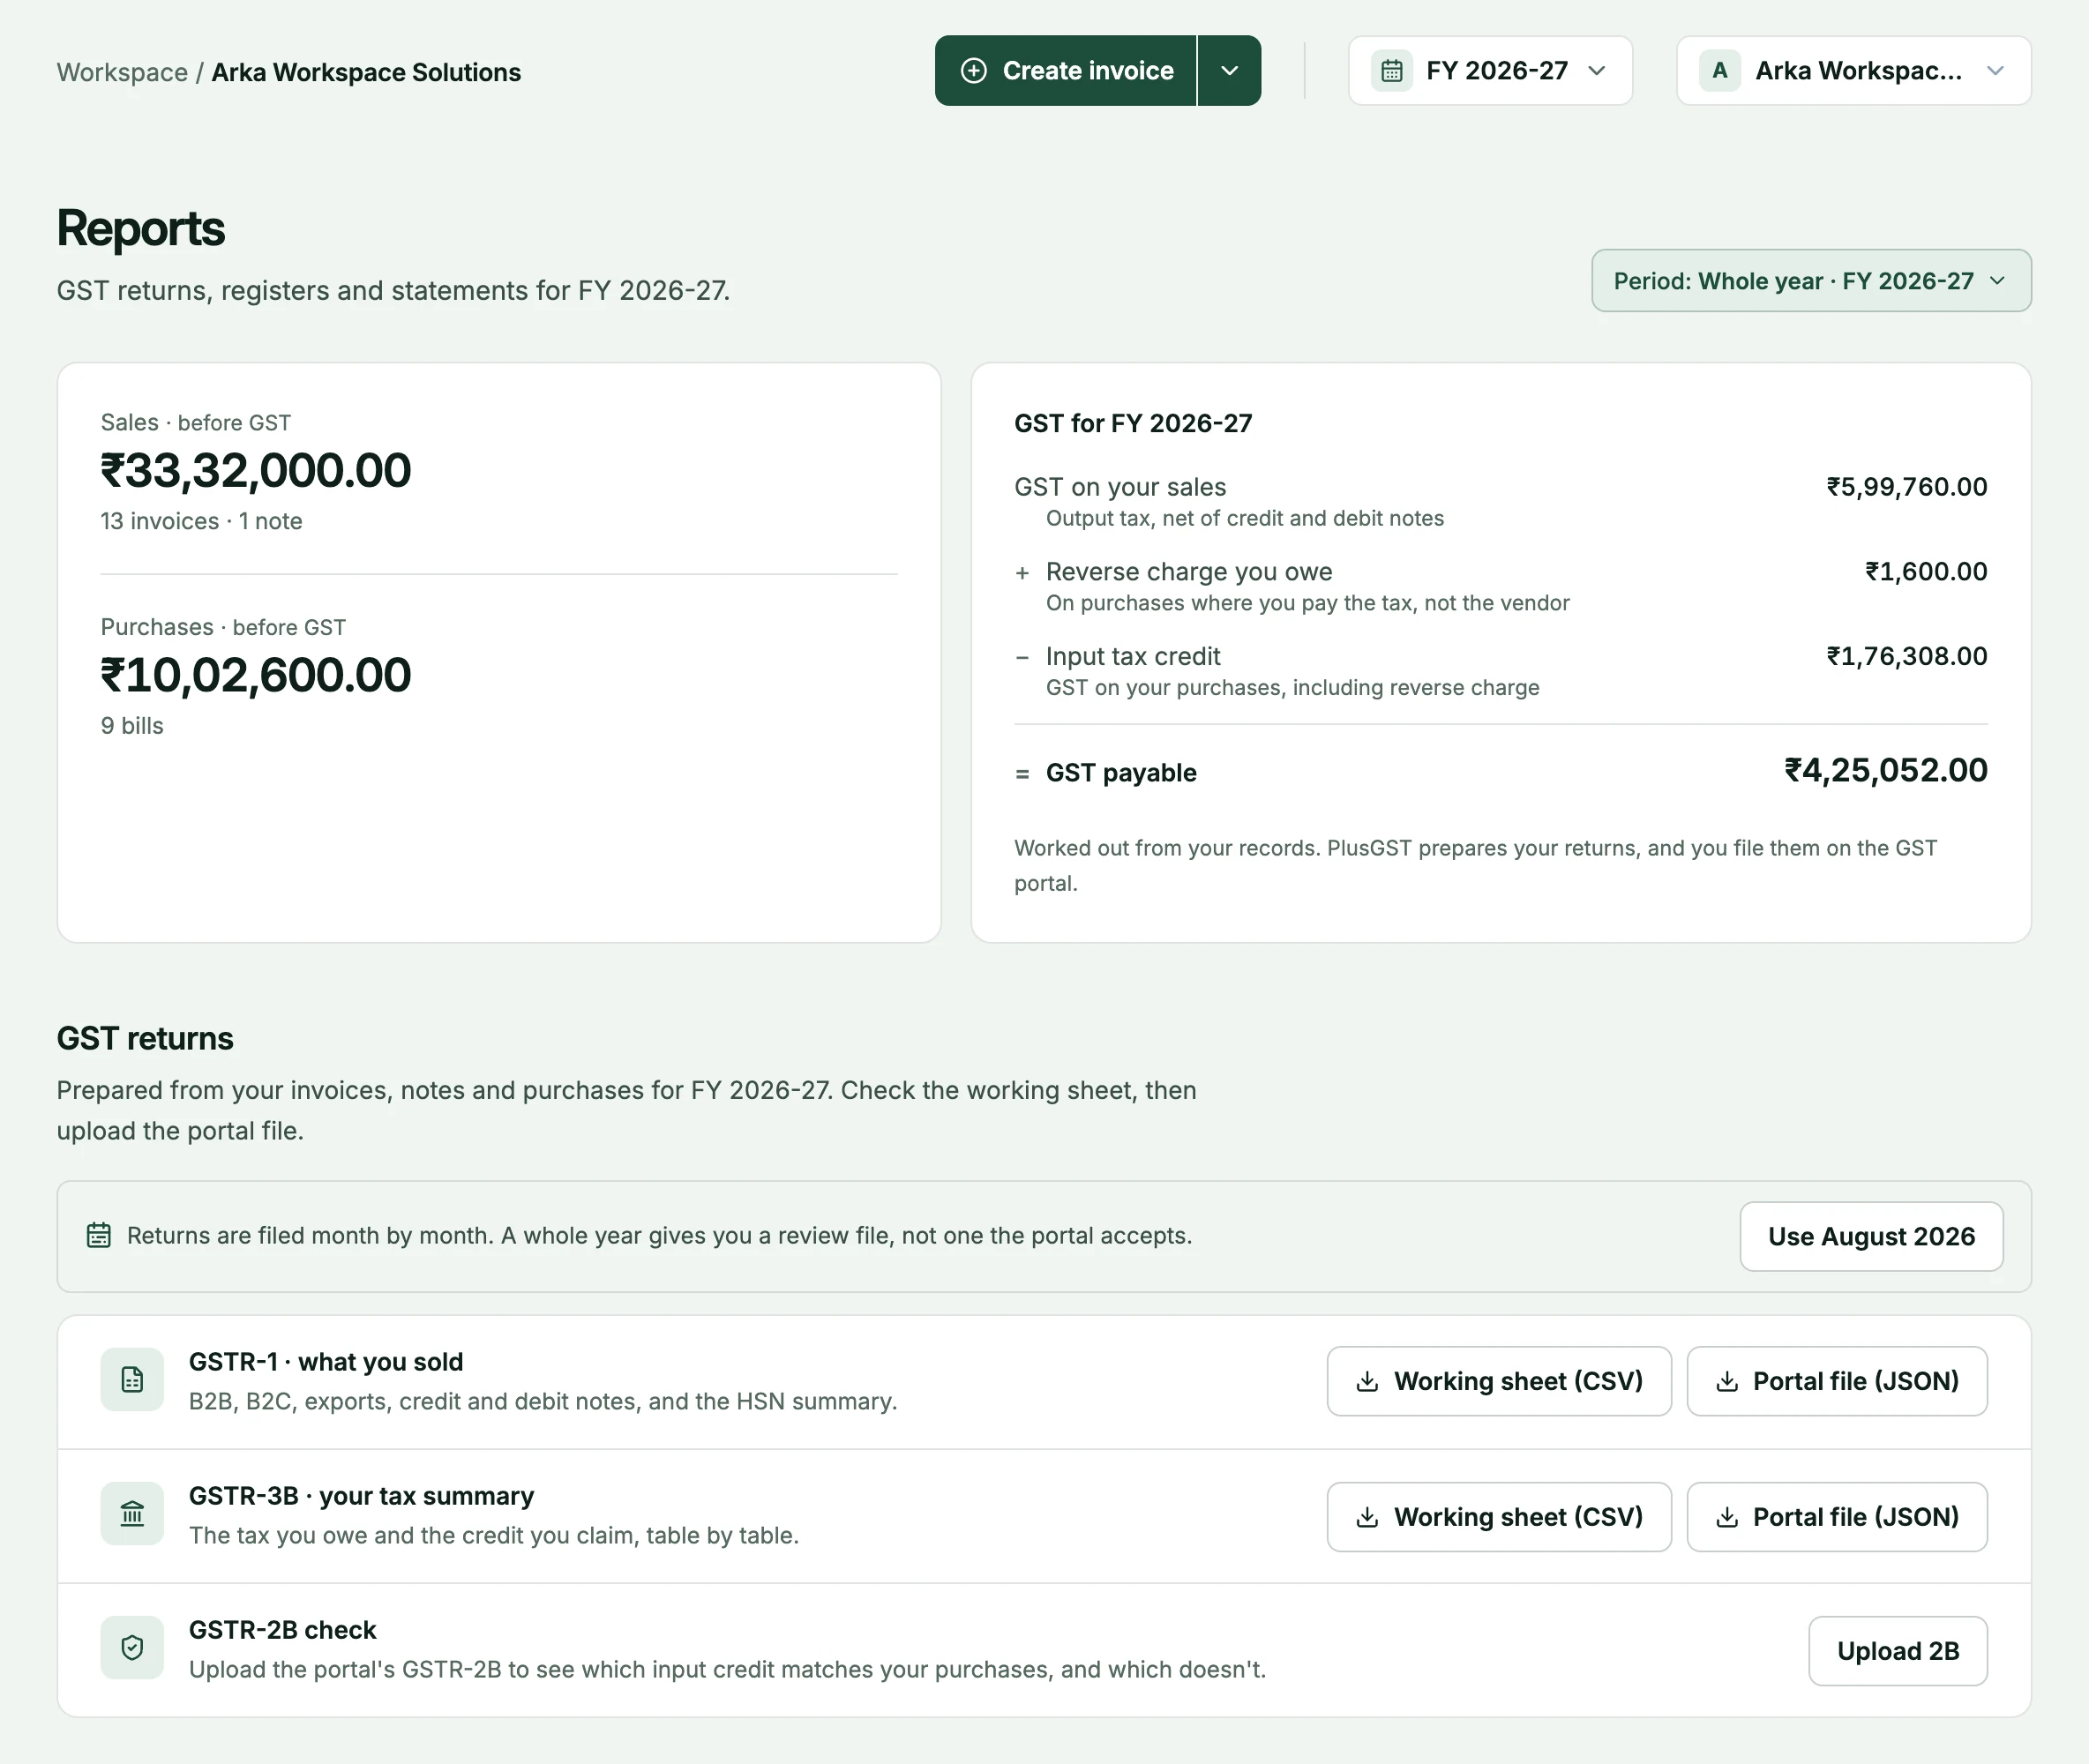
Task: Open the FY 2026-27 financial year selector
Action: (x=1490, y=71)
